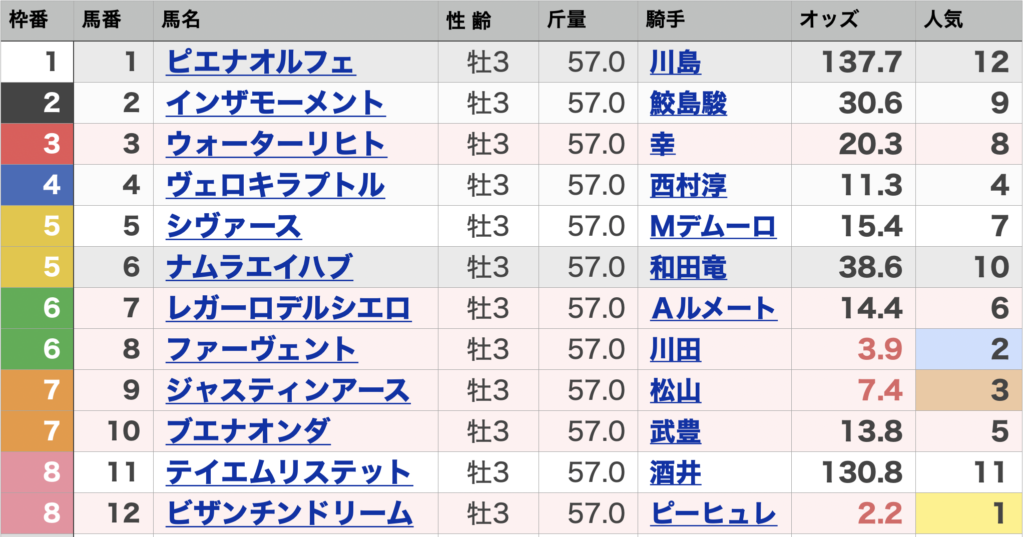This screenshot has width=1024, height=537.
Task: Open ビザンチンドリーム horse page
Action: [289, 513]
